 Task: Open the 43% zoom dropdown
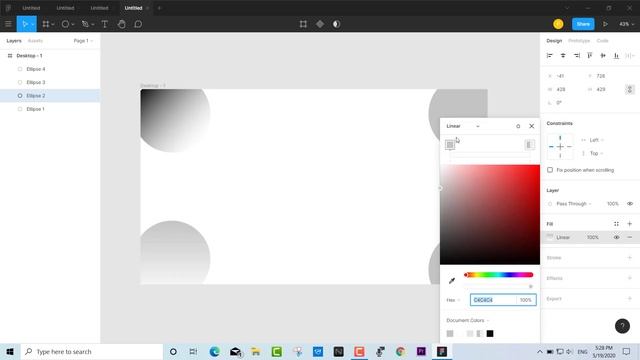pos(627,24)
